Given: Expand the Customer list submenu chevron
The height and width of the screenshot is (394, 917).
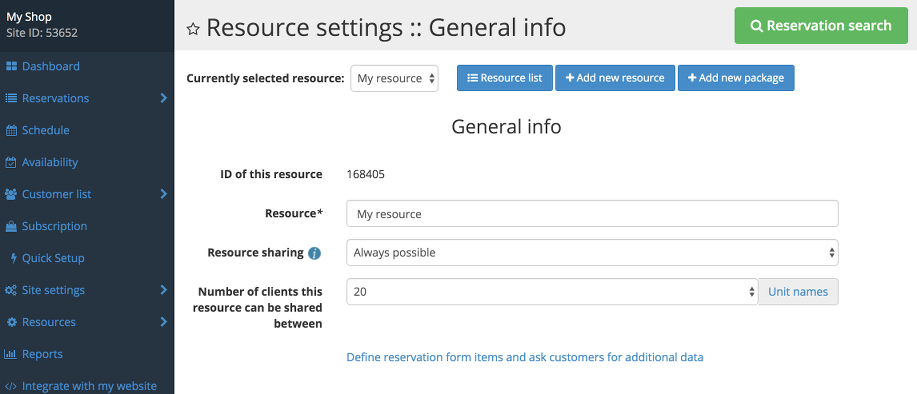Looking at the screenshot, I should [164, 194].
